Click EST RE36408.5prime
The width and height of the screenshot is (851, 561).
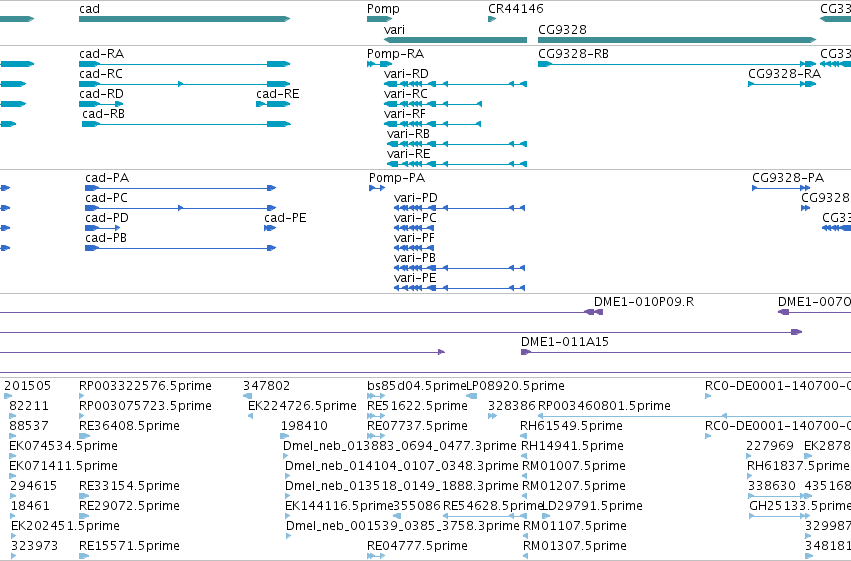[x=84, y=436]
